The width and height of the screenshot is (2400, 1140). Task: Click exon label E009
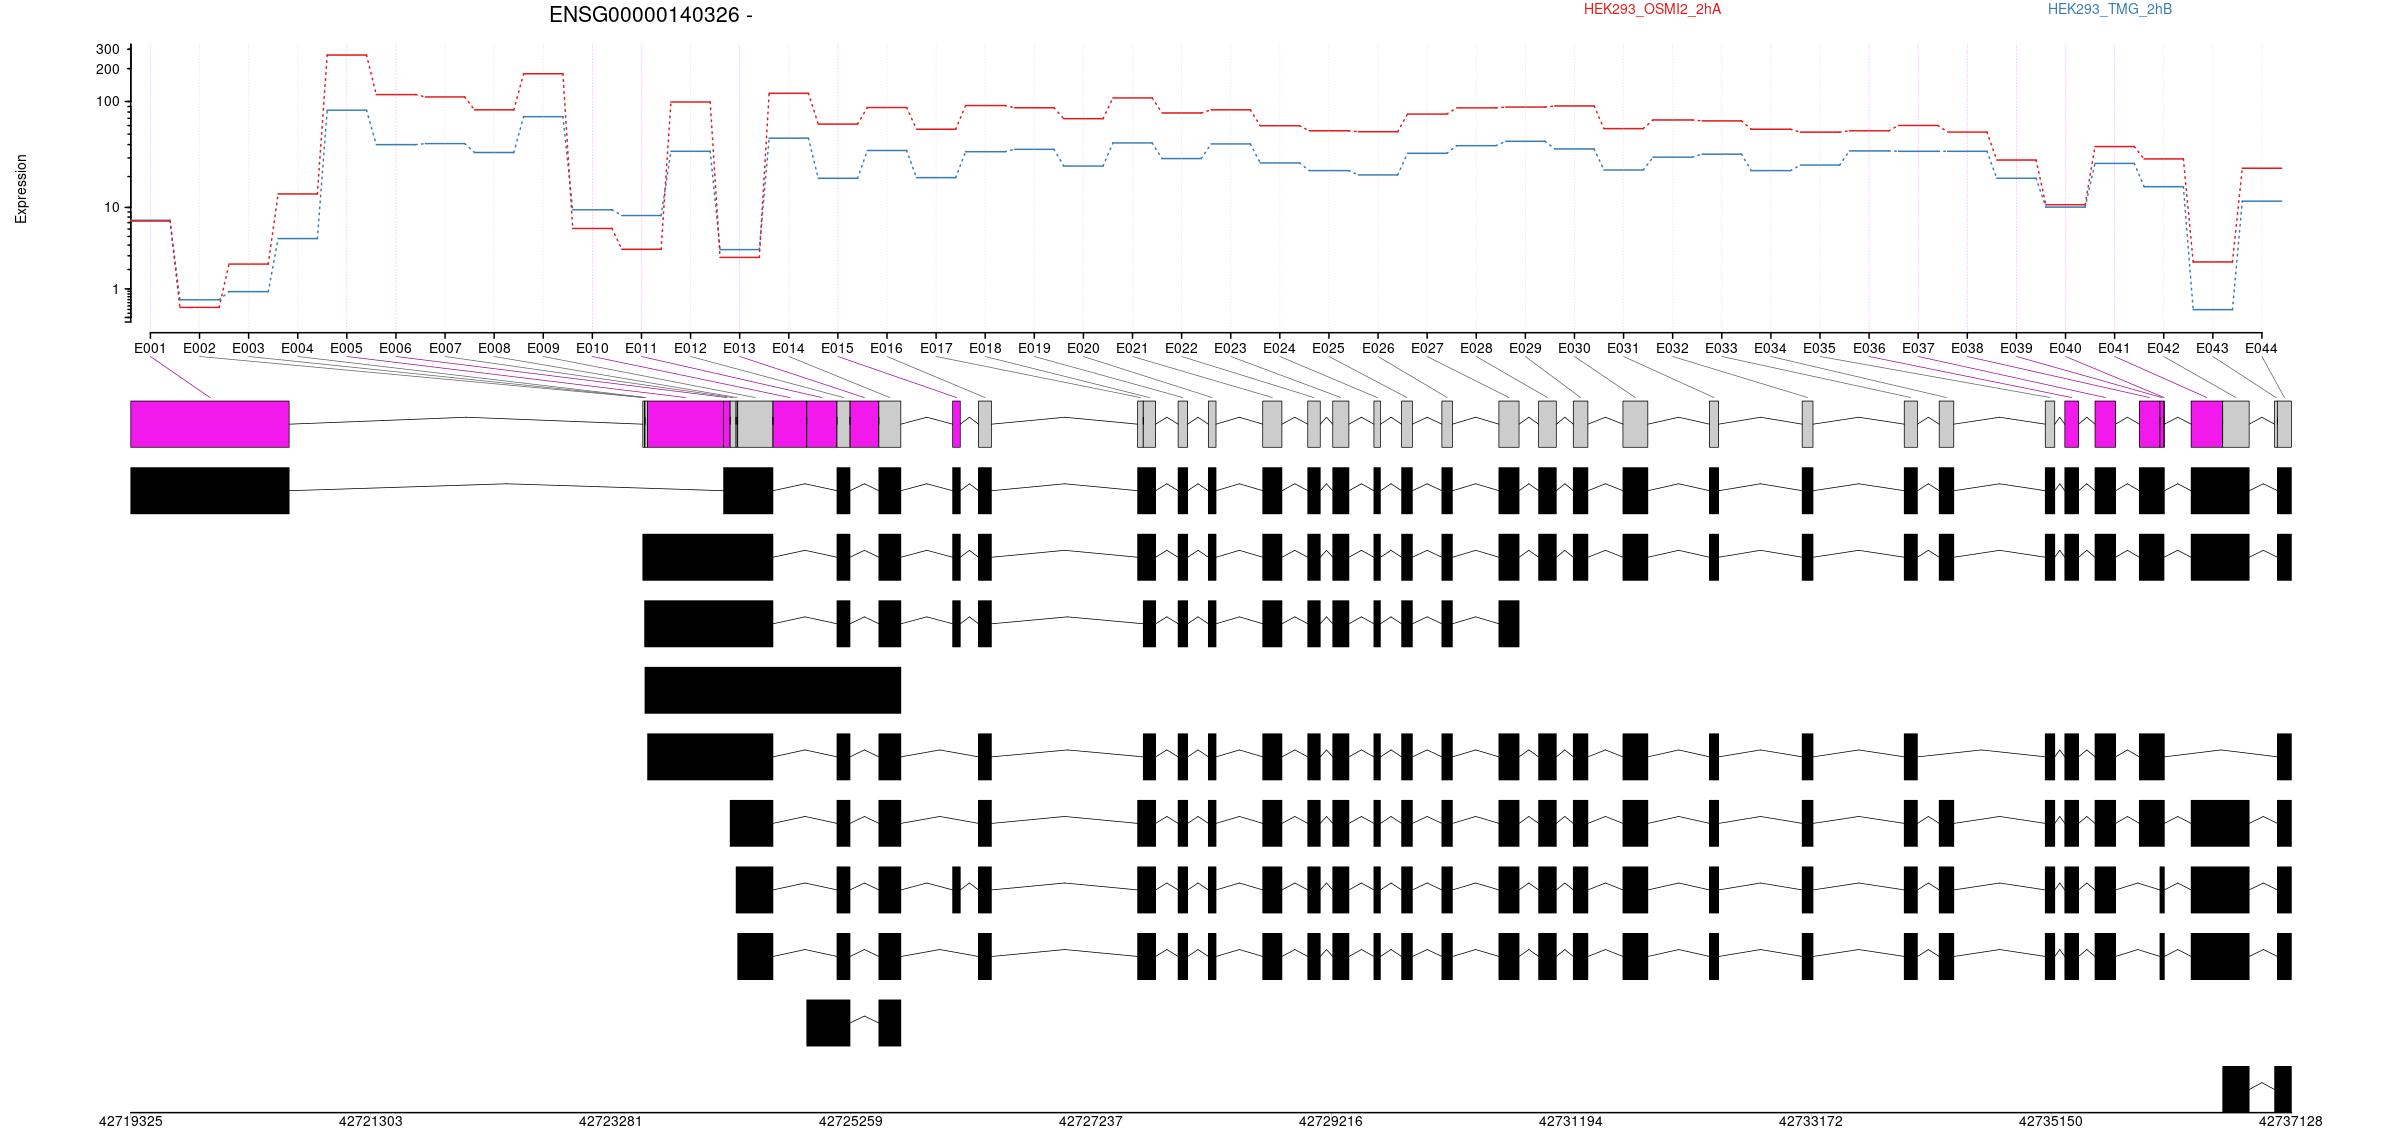pyautogui.click(x=543, y=348)
